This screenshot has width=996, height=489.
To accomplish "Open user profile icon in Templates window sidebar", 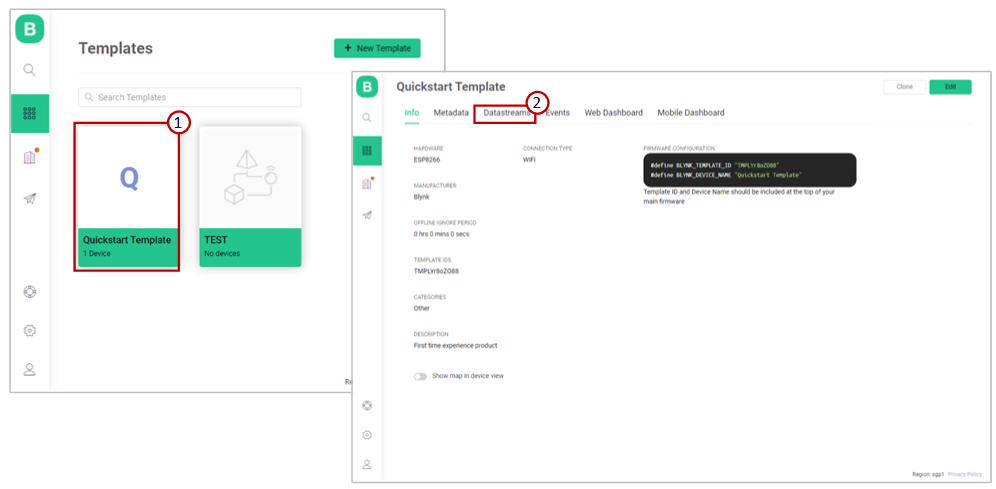I will (x=29, y=370).
